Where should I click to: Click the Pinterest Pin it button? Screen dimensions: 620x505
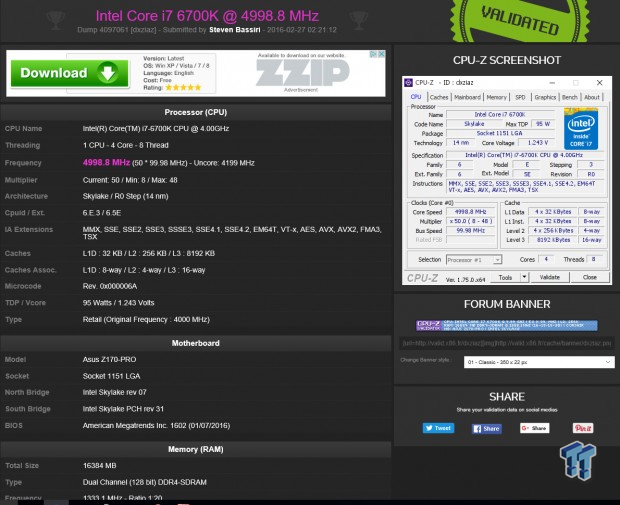pos(583,428)
